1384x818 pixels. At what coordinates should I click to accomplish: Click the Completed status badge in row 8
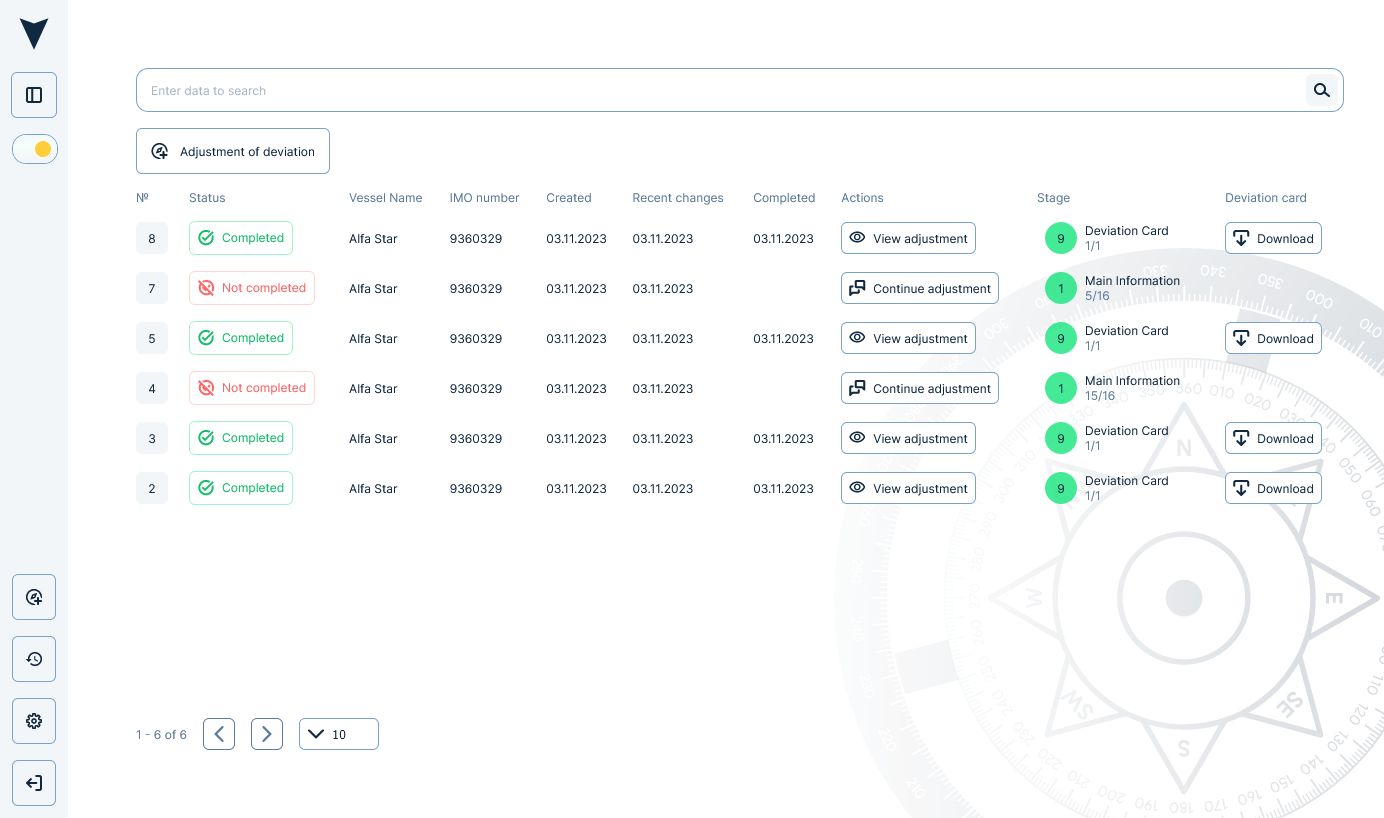[241, 238]
